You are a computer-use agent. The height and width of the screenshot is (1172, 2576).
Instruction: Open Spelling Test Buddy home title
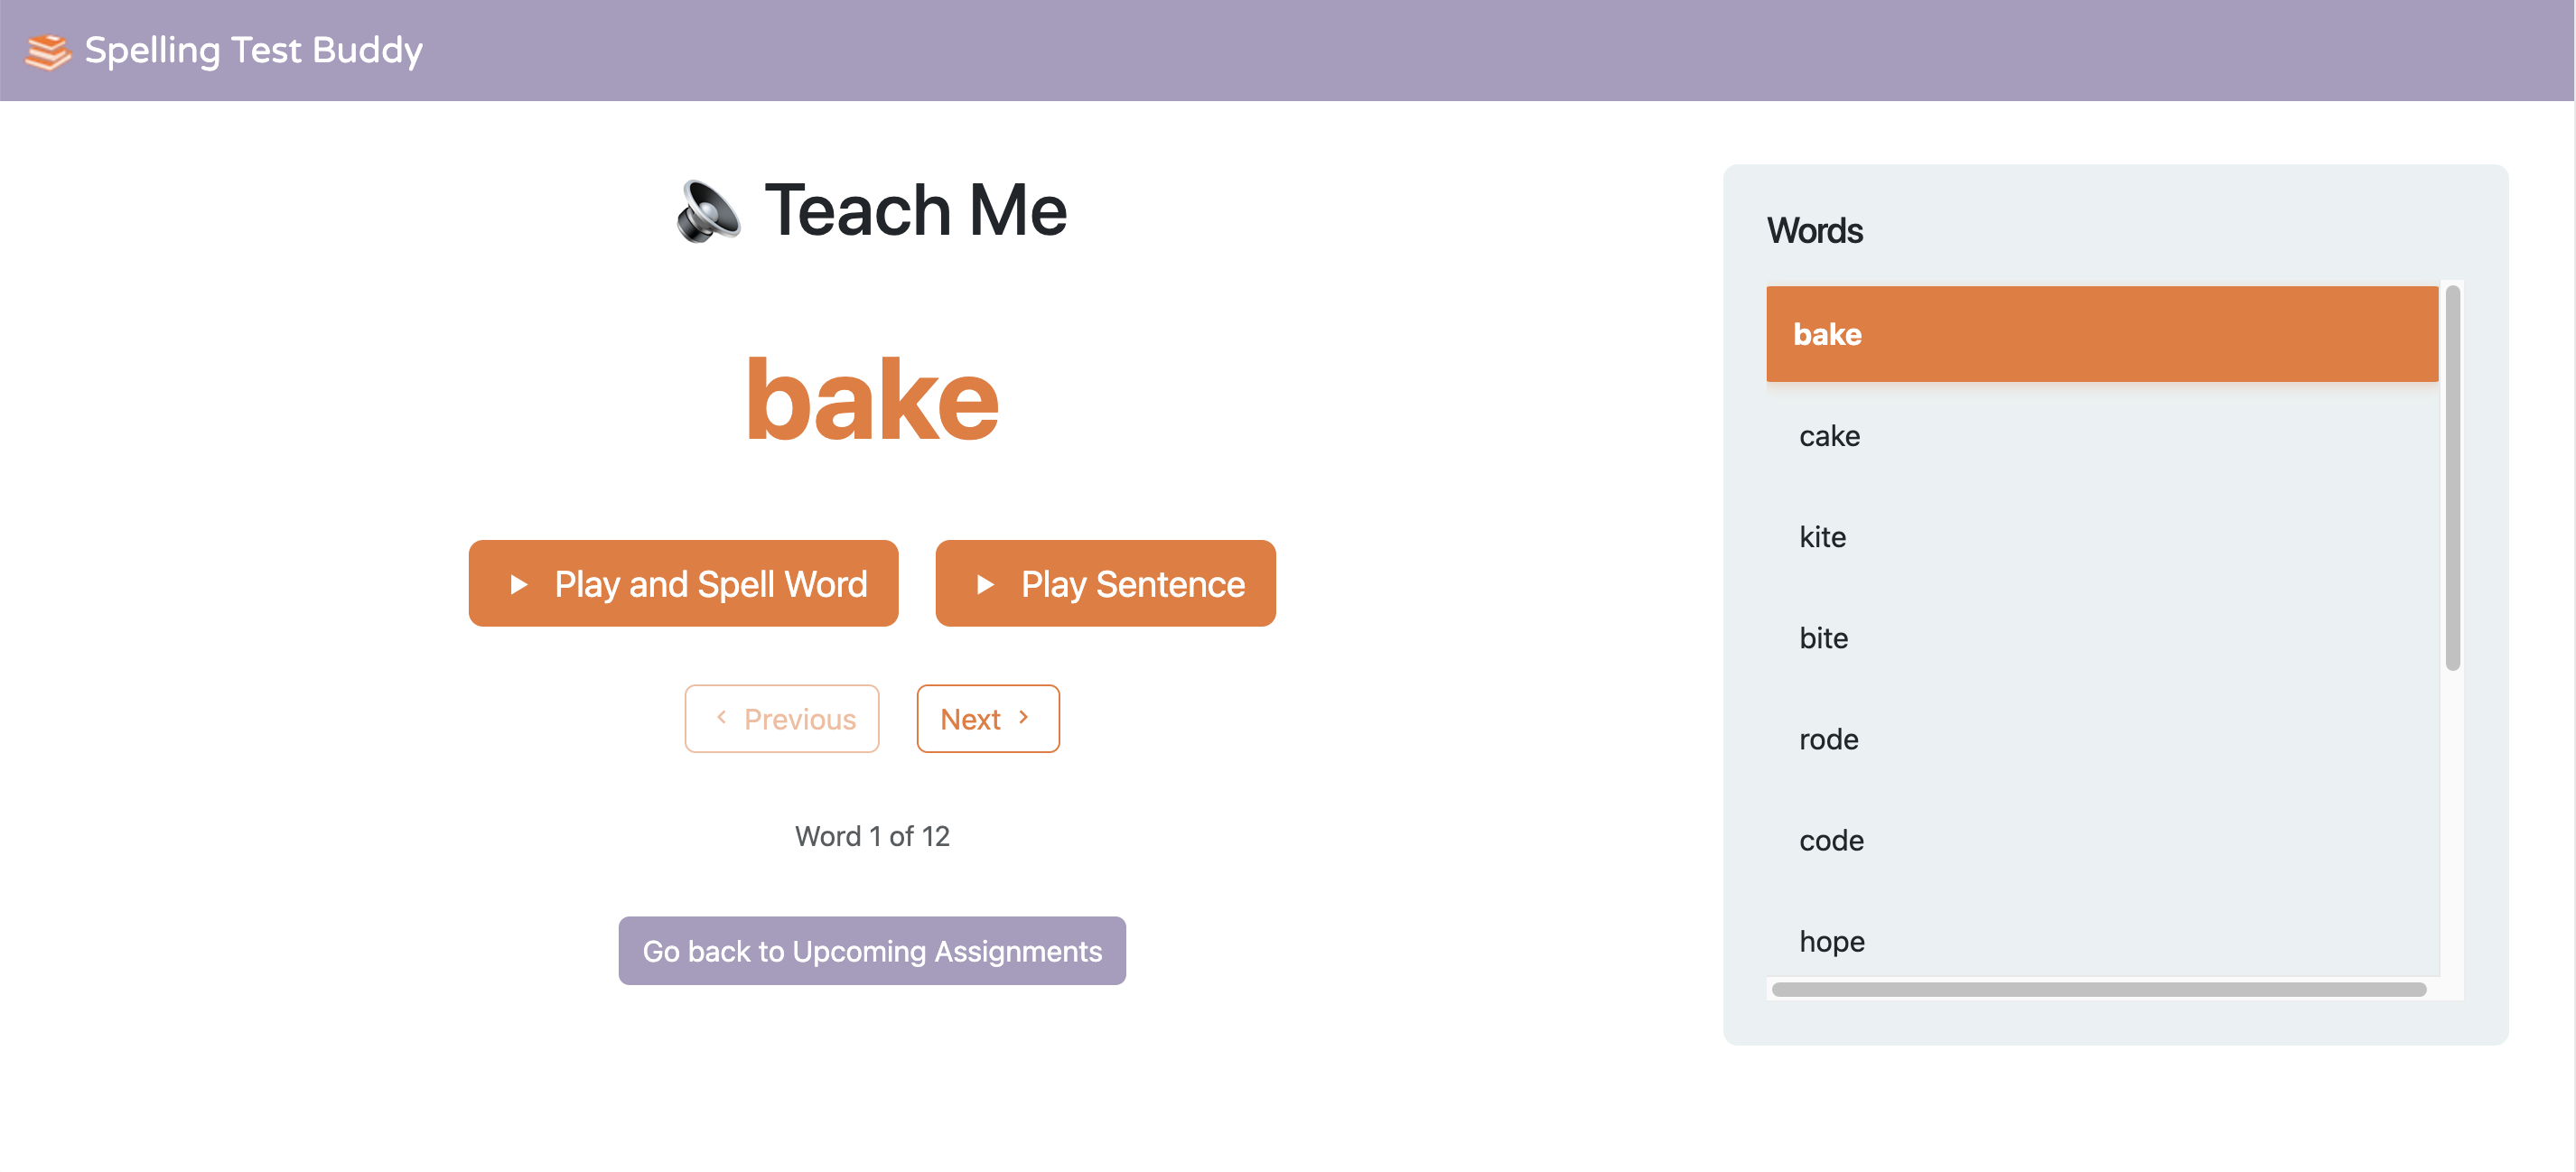(x=253, y=50)
